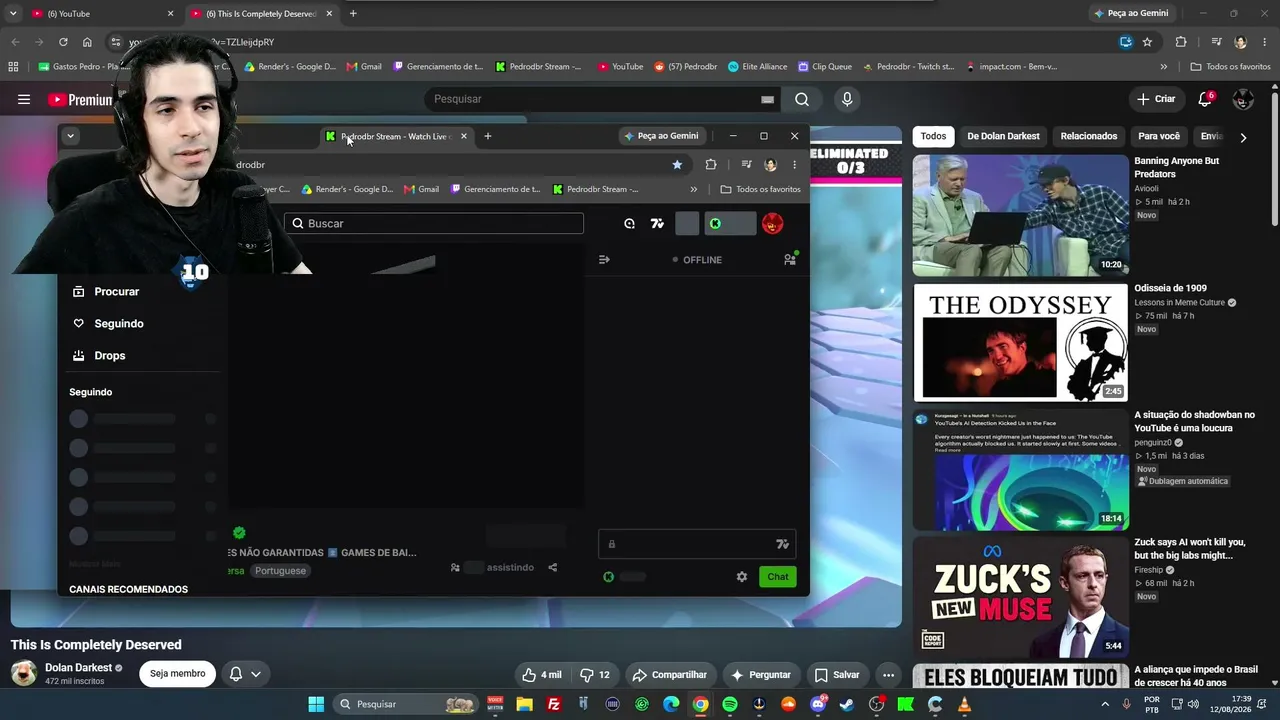
Task: Open Chrome apps grid in bookmarks bar
Action: [x=13, y=67]
